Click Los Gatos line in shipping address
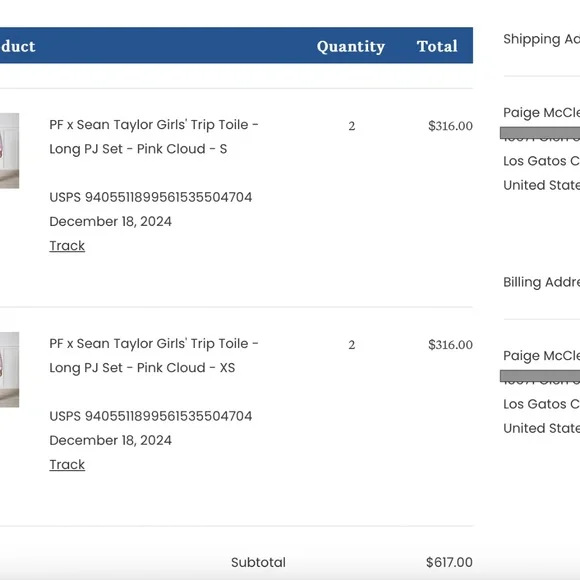Screen dimensions: 580x580 click(542, 161)
